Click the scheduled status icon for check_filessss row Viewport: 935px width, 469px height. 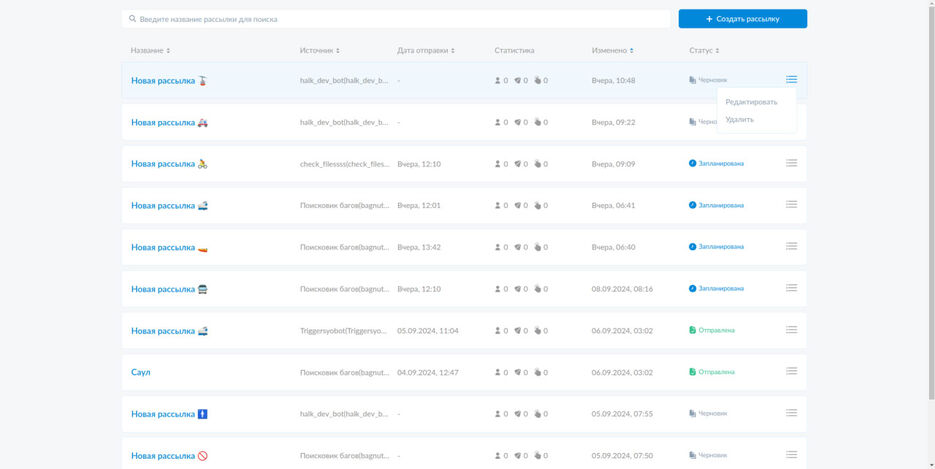pyautogui.click(x=692, y=163)
